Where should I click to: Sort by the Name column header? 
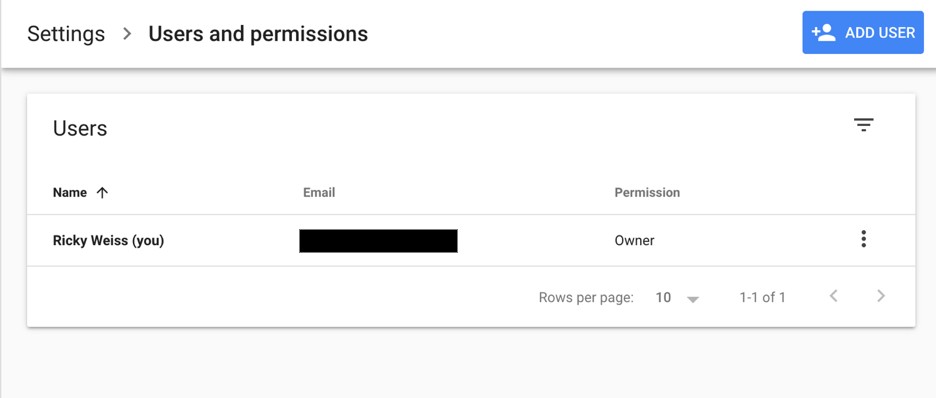(70, 193)
